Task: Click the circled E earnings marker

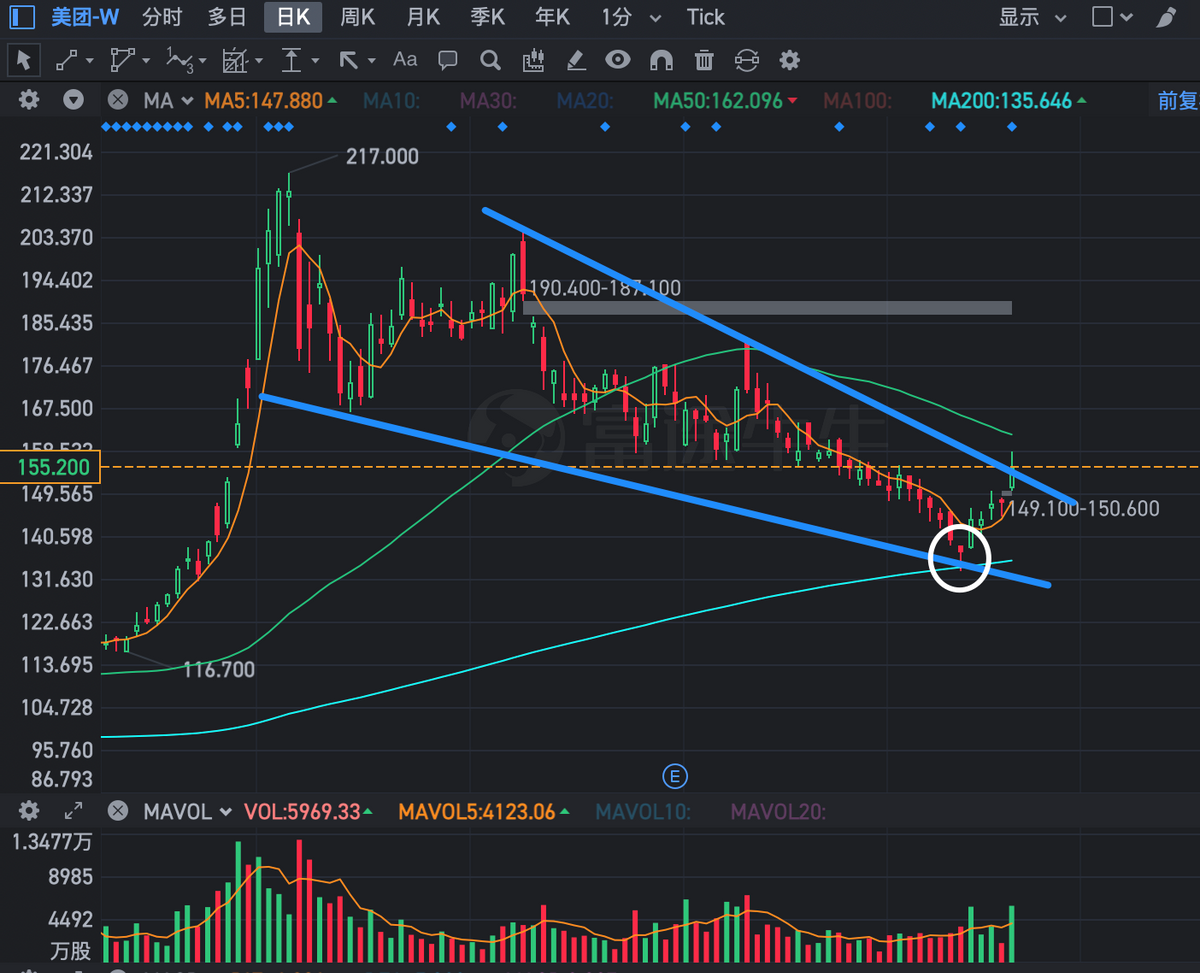Action: point(676,776)
